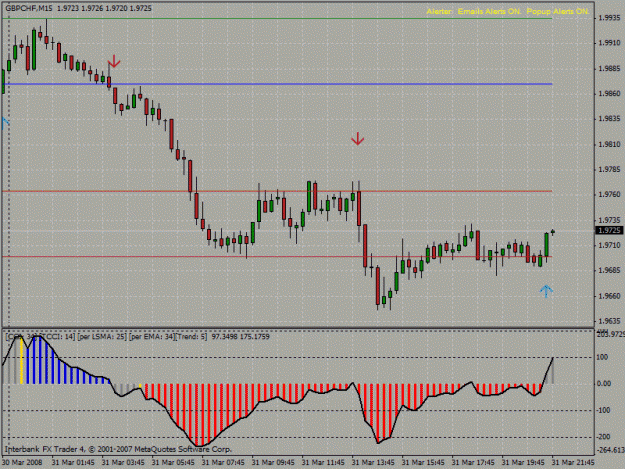This screenshot has height=469, width=625.
Task: Click the 1.9935 price scale label
Action: pos(609,18)
